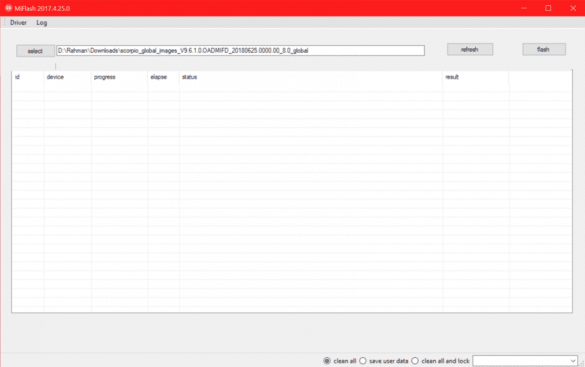Select the save user data option

tap(363, 361)
